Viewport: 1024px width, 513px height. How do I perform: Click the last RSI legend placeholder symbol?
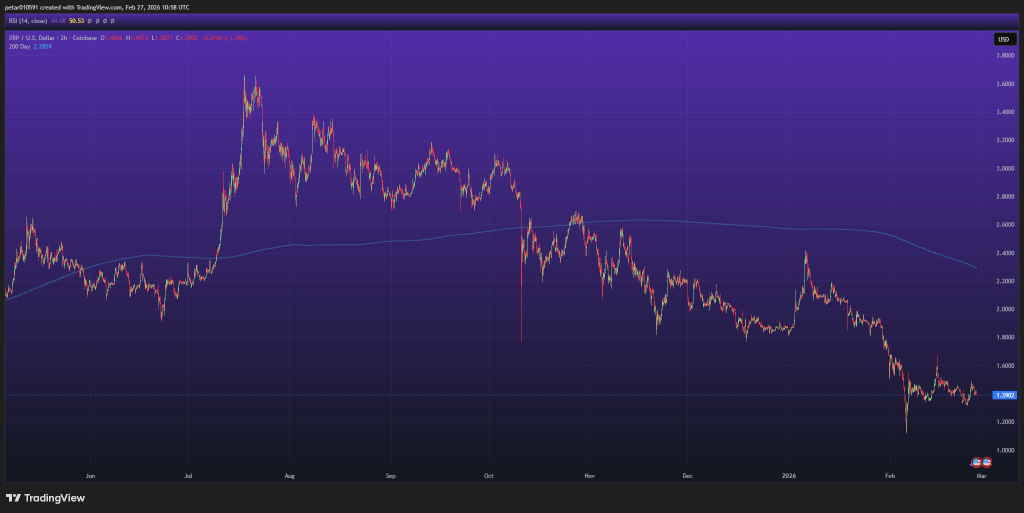(113, 21)
